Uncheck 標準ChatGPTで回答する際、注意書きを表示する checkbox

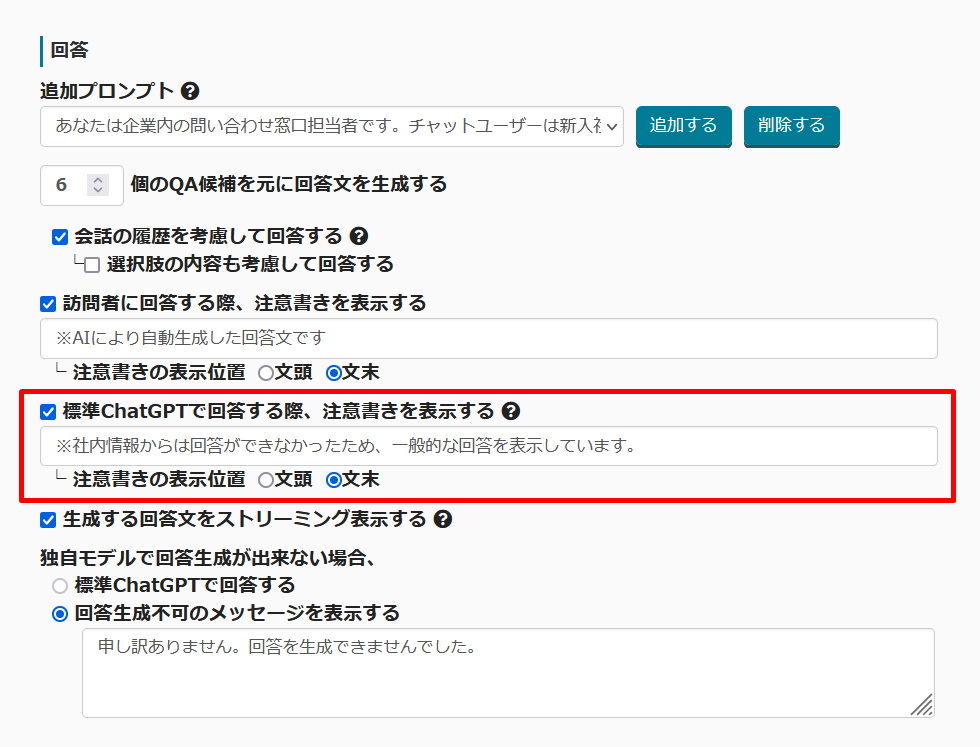48,412
